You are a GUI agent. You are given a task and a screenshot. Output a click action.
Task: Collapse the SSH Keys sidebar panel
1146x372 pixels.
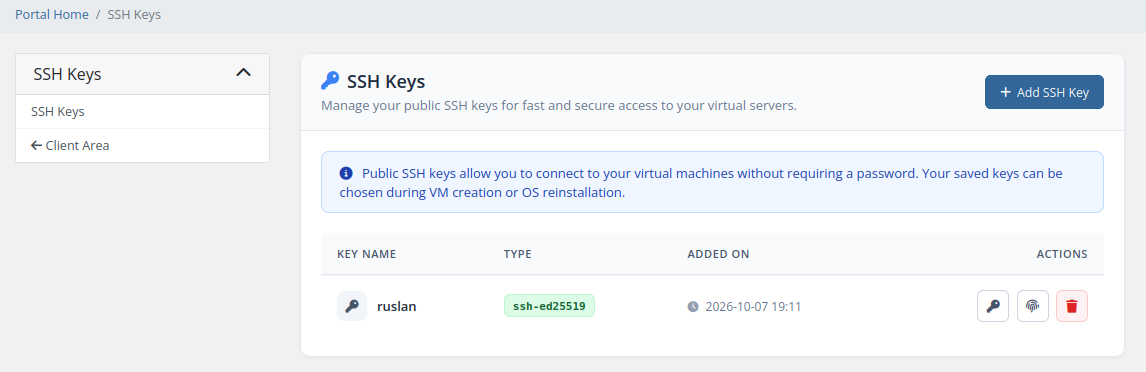point(243,73)
